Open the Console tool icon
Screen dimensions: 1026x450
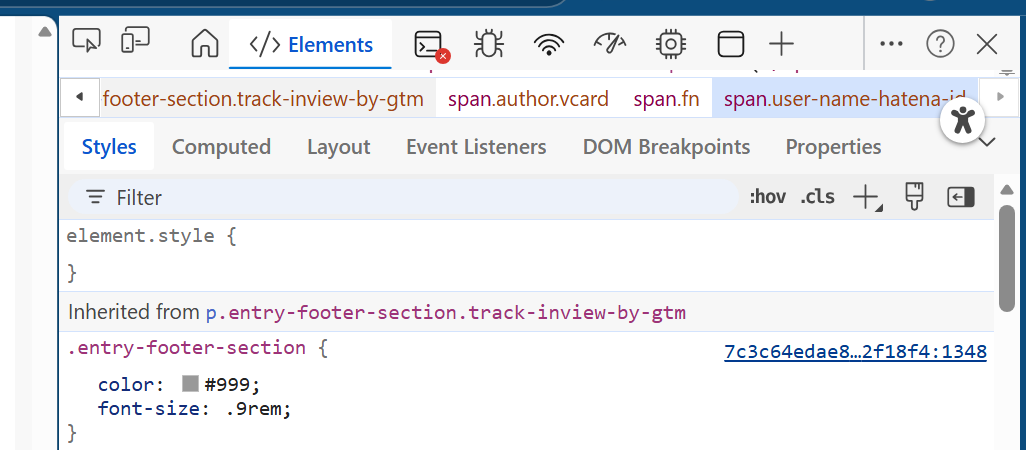(429, 44)
